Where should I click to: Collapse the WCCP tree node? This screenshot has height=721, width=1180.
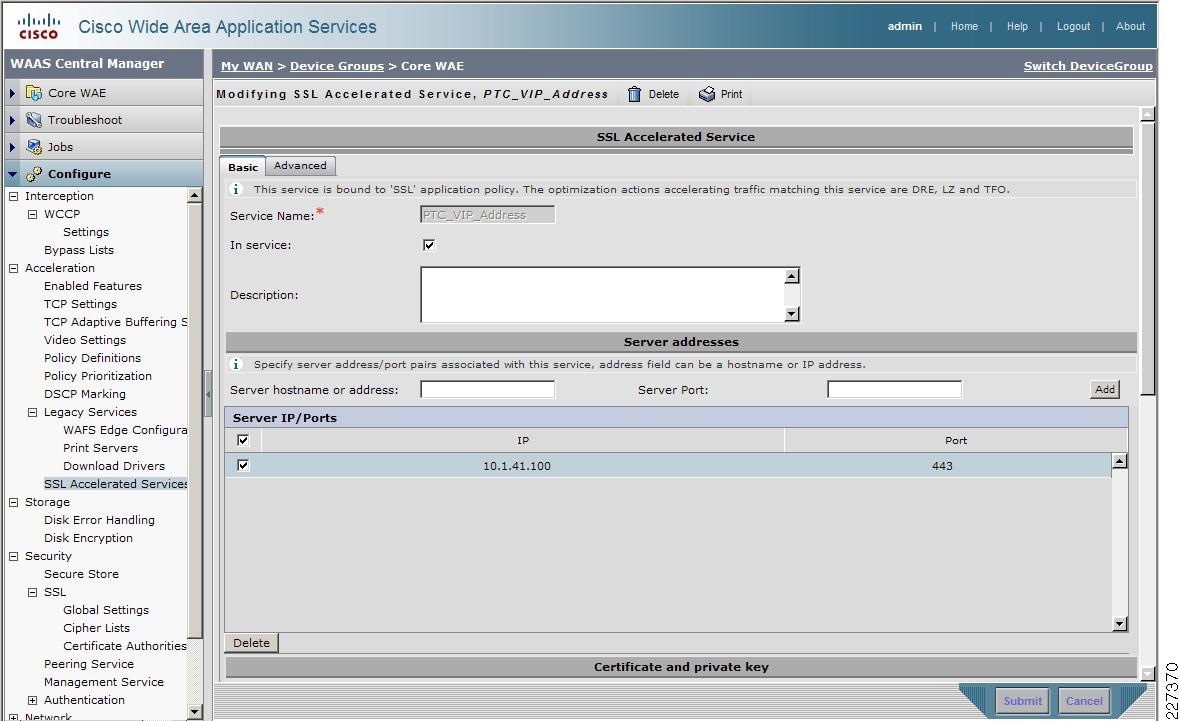[x=32, y=214]
